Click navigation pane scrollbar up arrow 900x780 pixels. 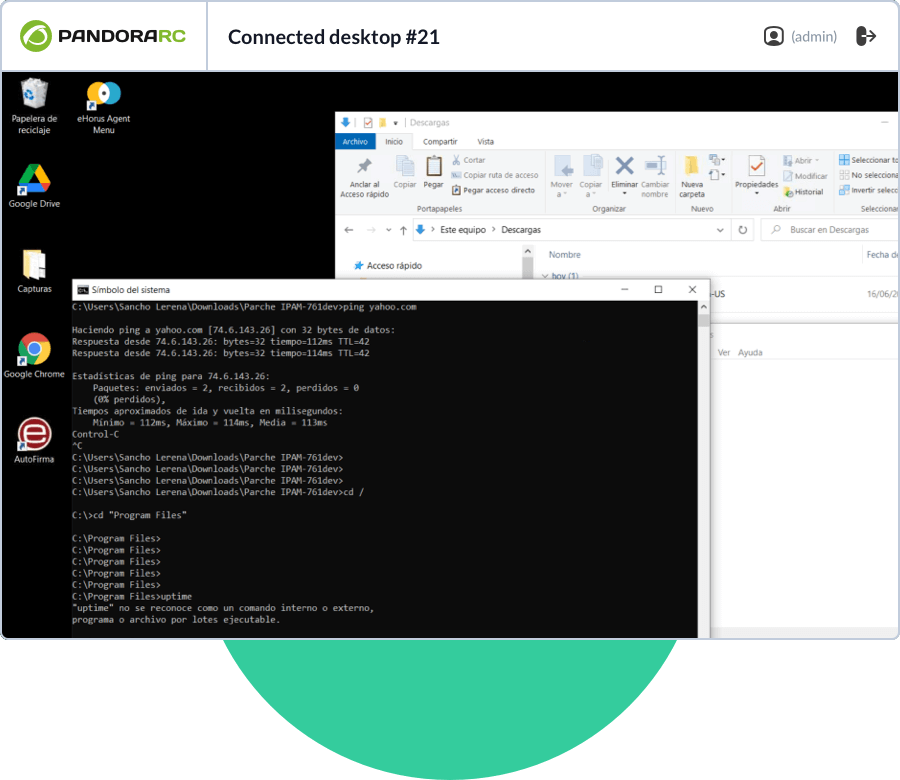tap(527, 251)
